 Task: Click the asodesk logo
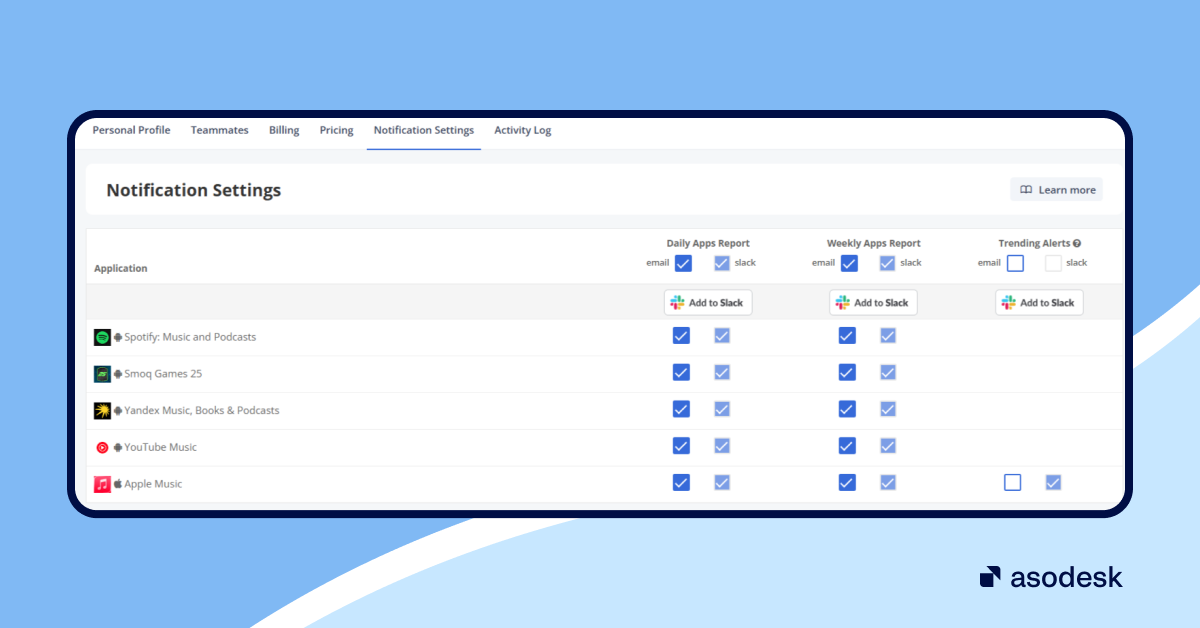pyautogui.click(x=1051, y=577)
